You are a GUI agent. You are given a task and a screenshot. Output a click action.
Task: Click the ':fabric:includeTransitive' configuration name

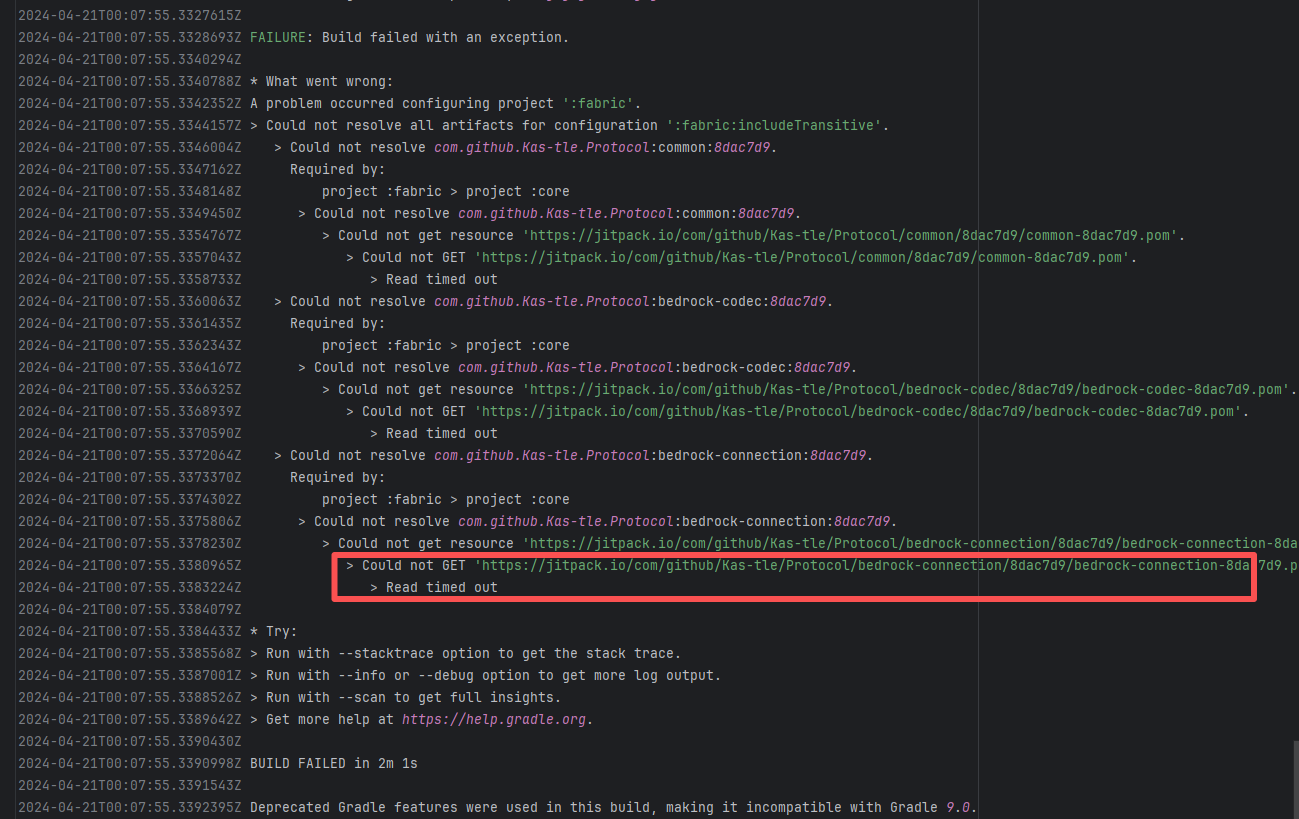pos(776,126)
